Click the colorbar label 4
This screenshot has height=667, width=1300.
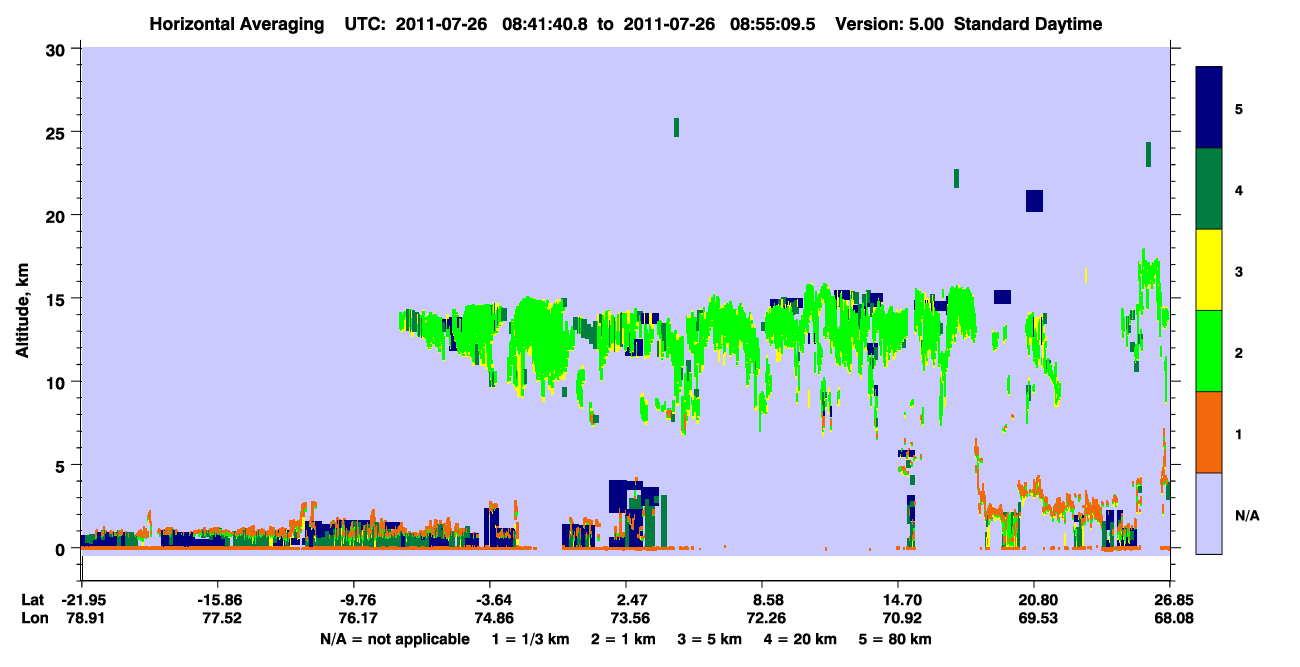click(1239, 189)
